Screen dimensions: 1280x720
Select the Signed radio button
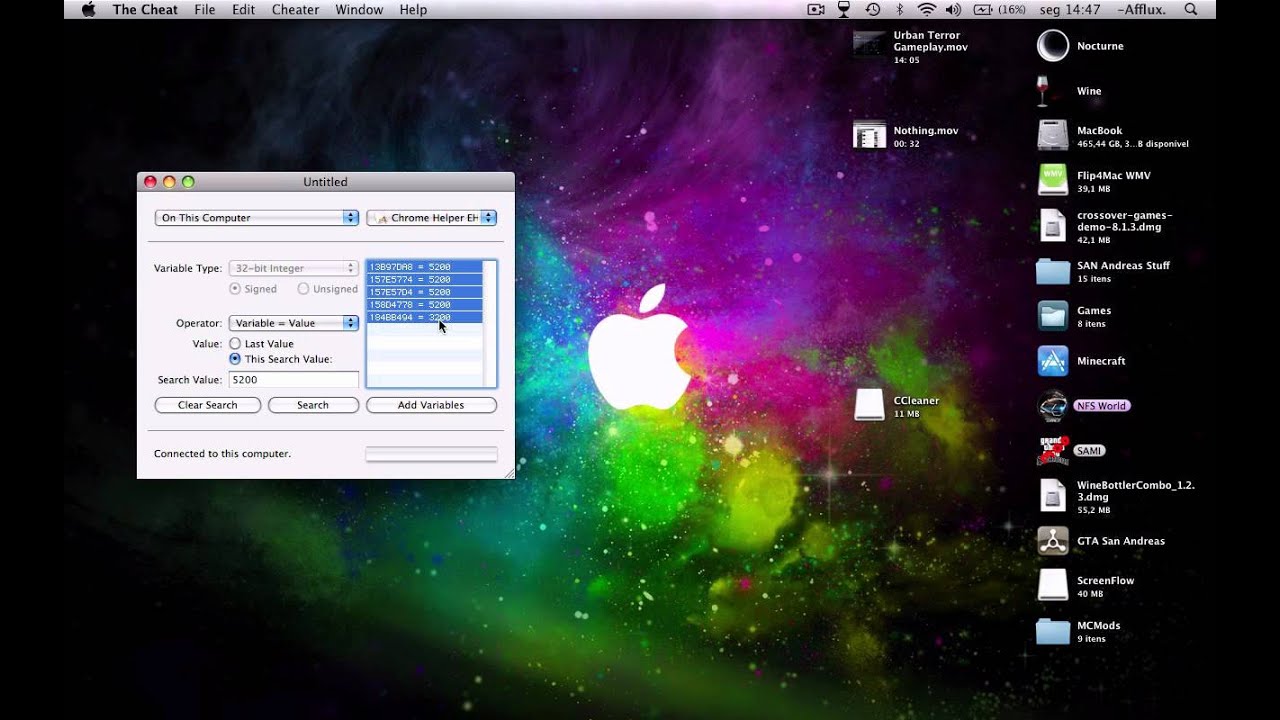tap(235, 288)
